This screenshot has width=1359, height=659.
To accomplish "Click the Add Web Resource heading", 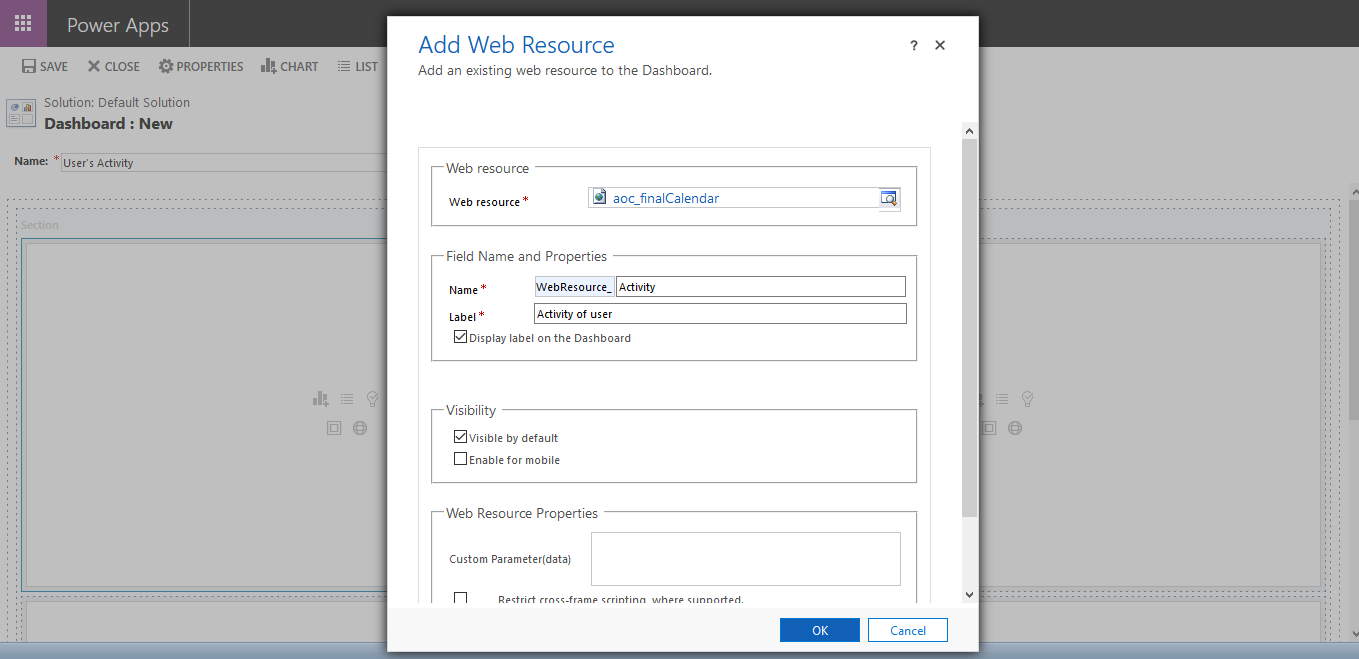I will [516, 45].
